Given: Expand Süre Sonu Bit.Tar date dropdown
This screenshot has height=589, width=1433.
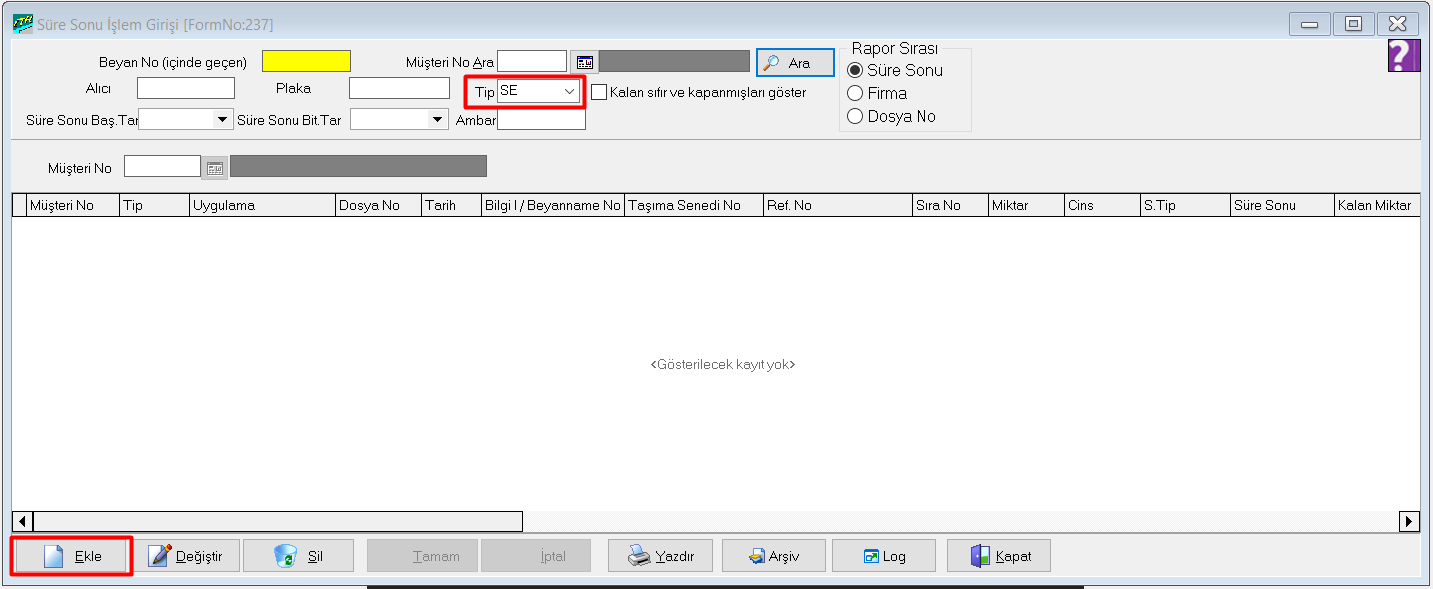Looking at the screenshot, I should tap(437, 120).
